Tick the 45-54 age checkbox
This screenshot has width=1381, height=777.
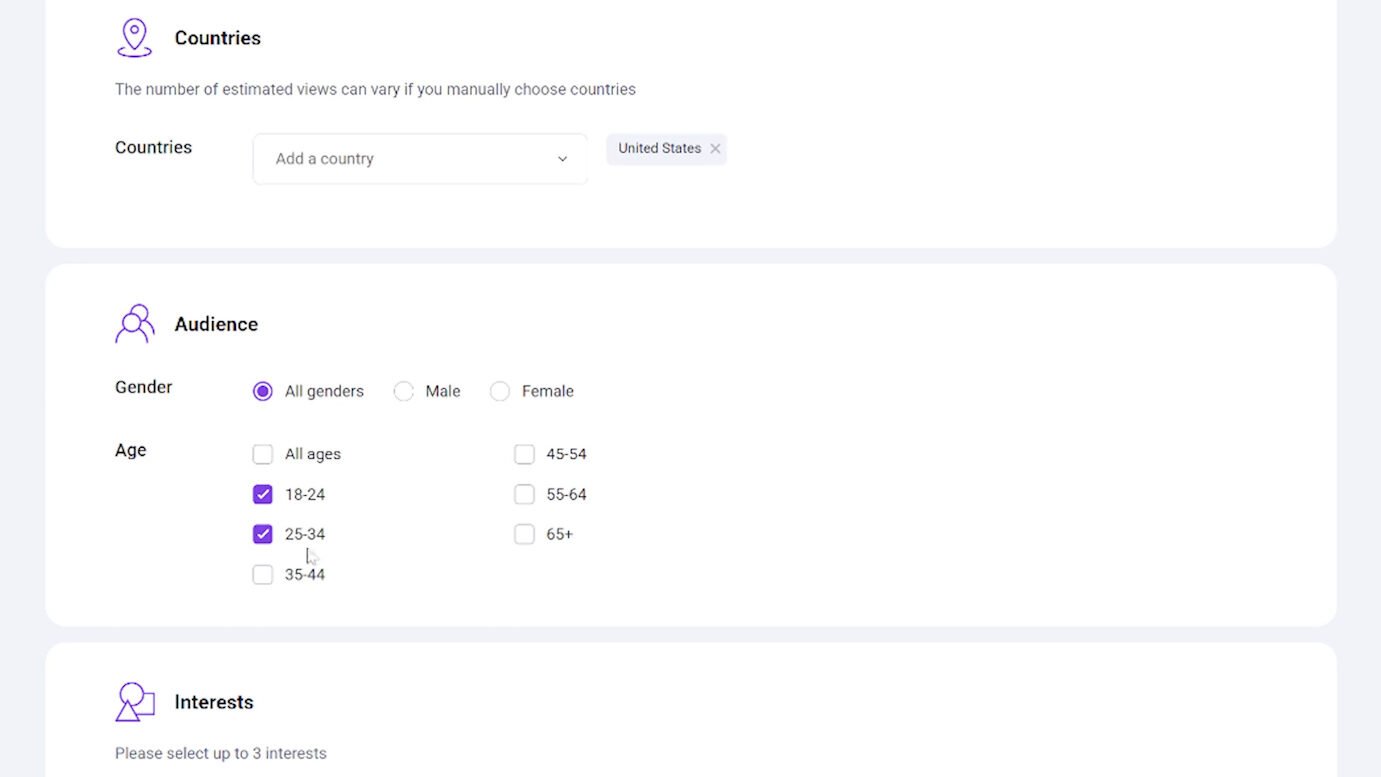(x=524, y=455)
